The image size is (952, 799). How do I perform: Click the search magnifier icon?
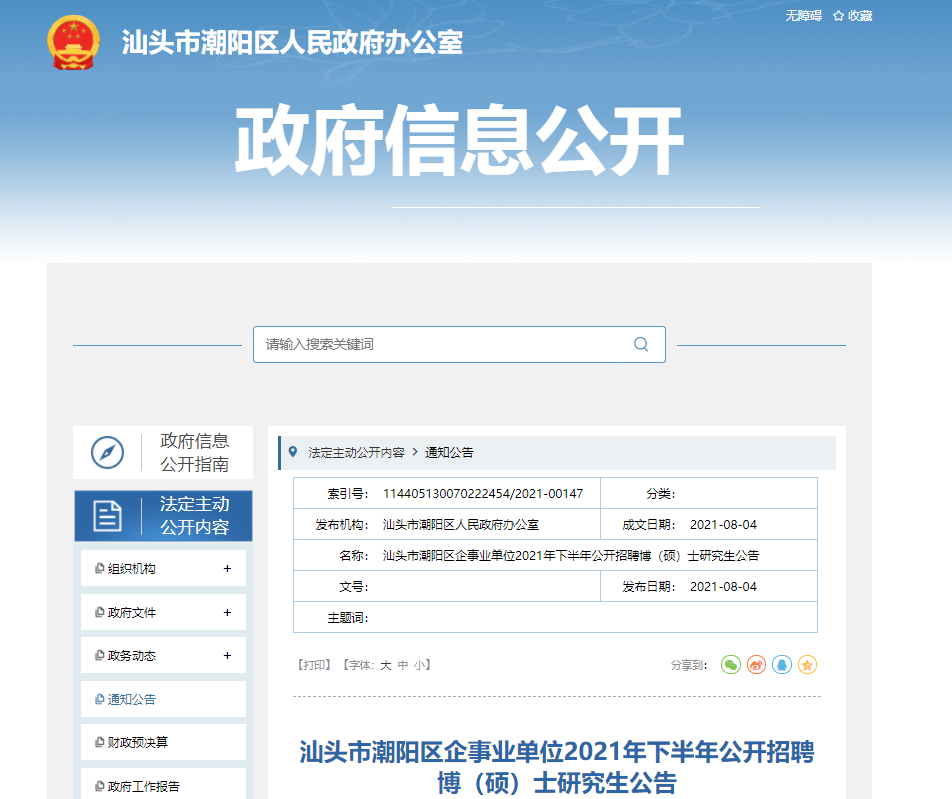tap(641, 344)
